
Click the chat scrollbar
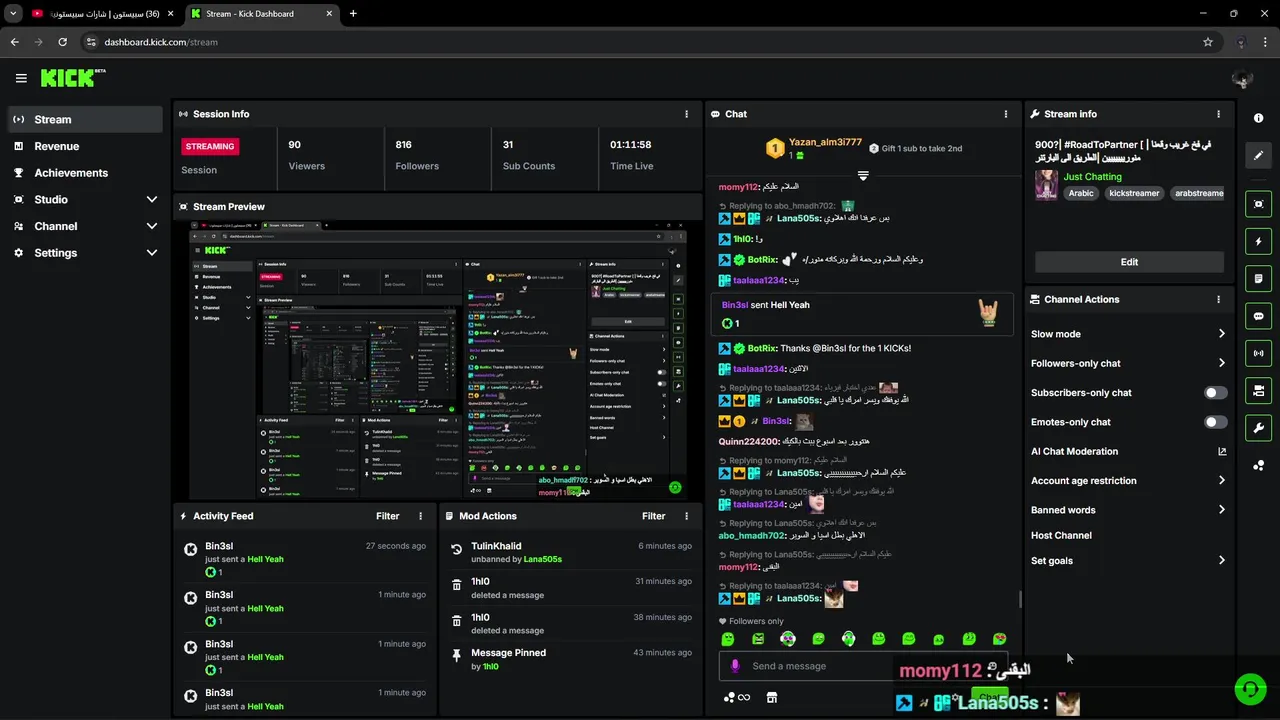pyautogui.click(x=1020, y=599)
